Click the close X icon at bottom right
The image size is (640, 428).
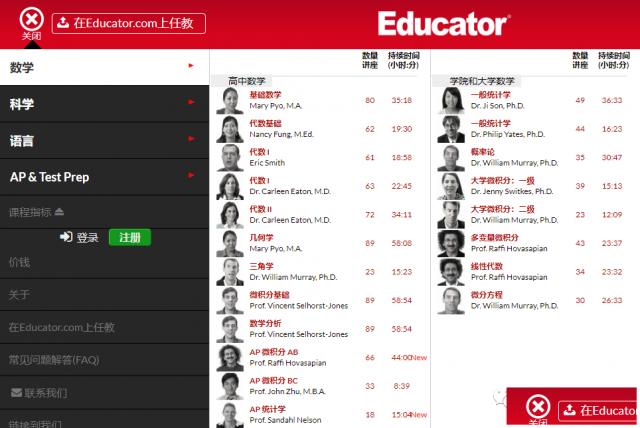pos(538,407)
